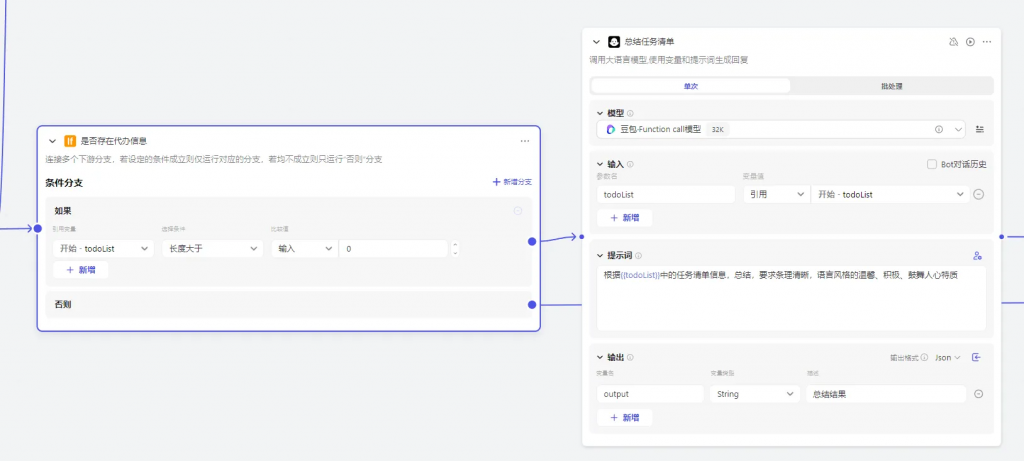This screenshot has width=1024, height=461.
Task: Remove the 如果 condition branch
Action: [518, 211]
